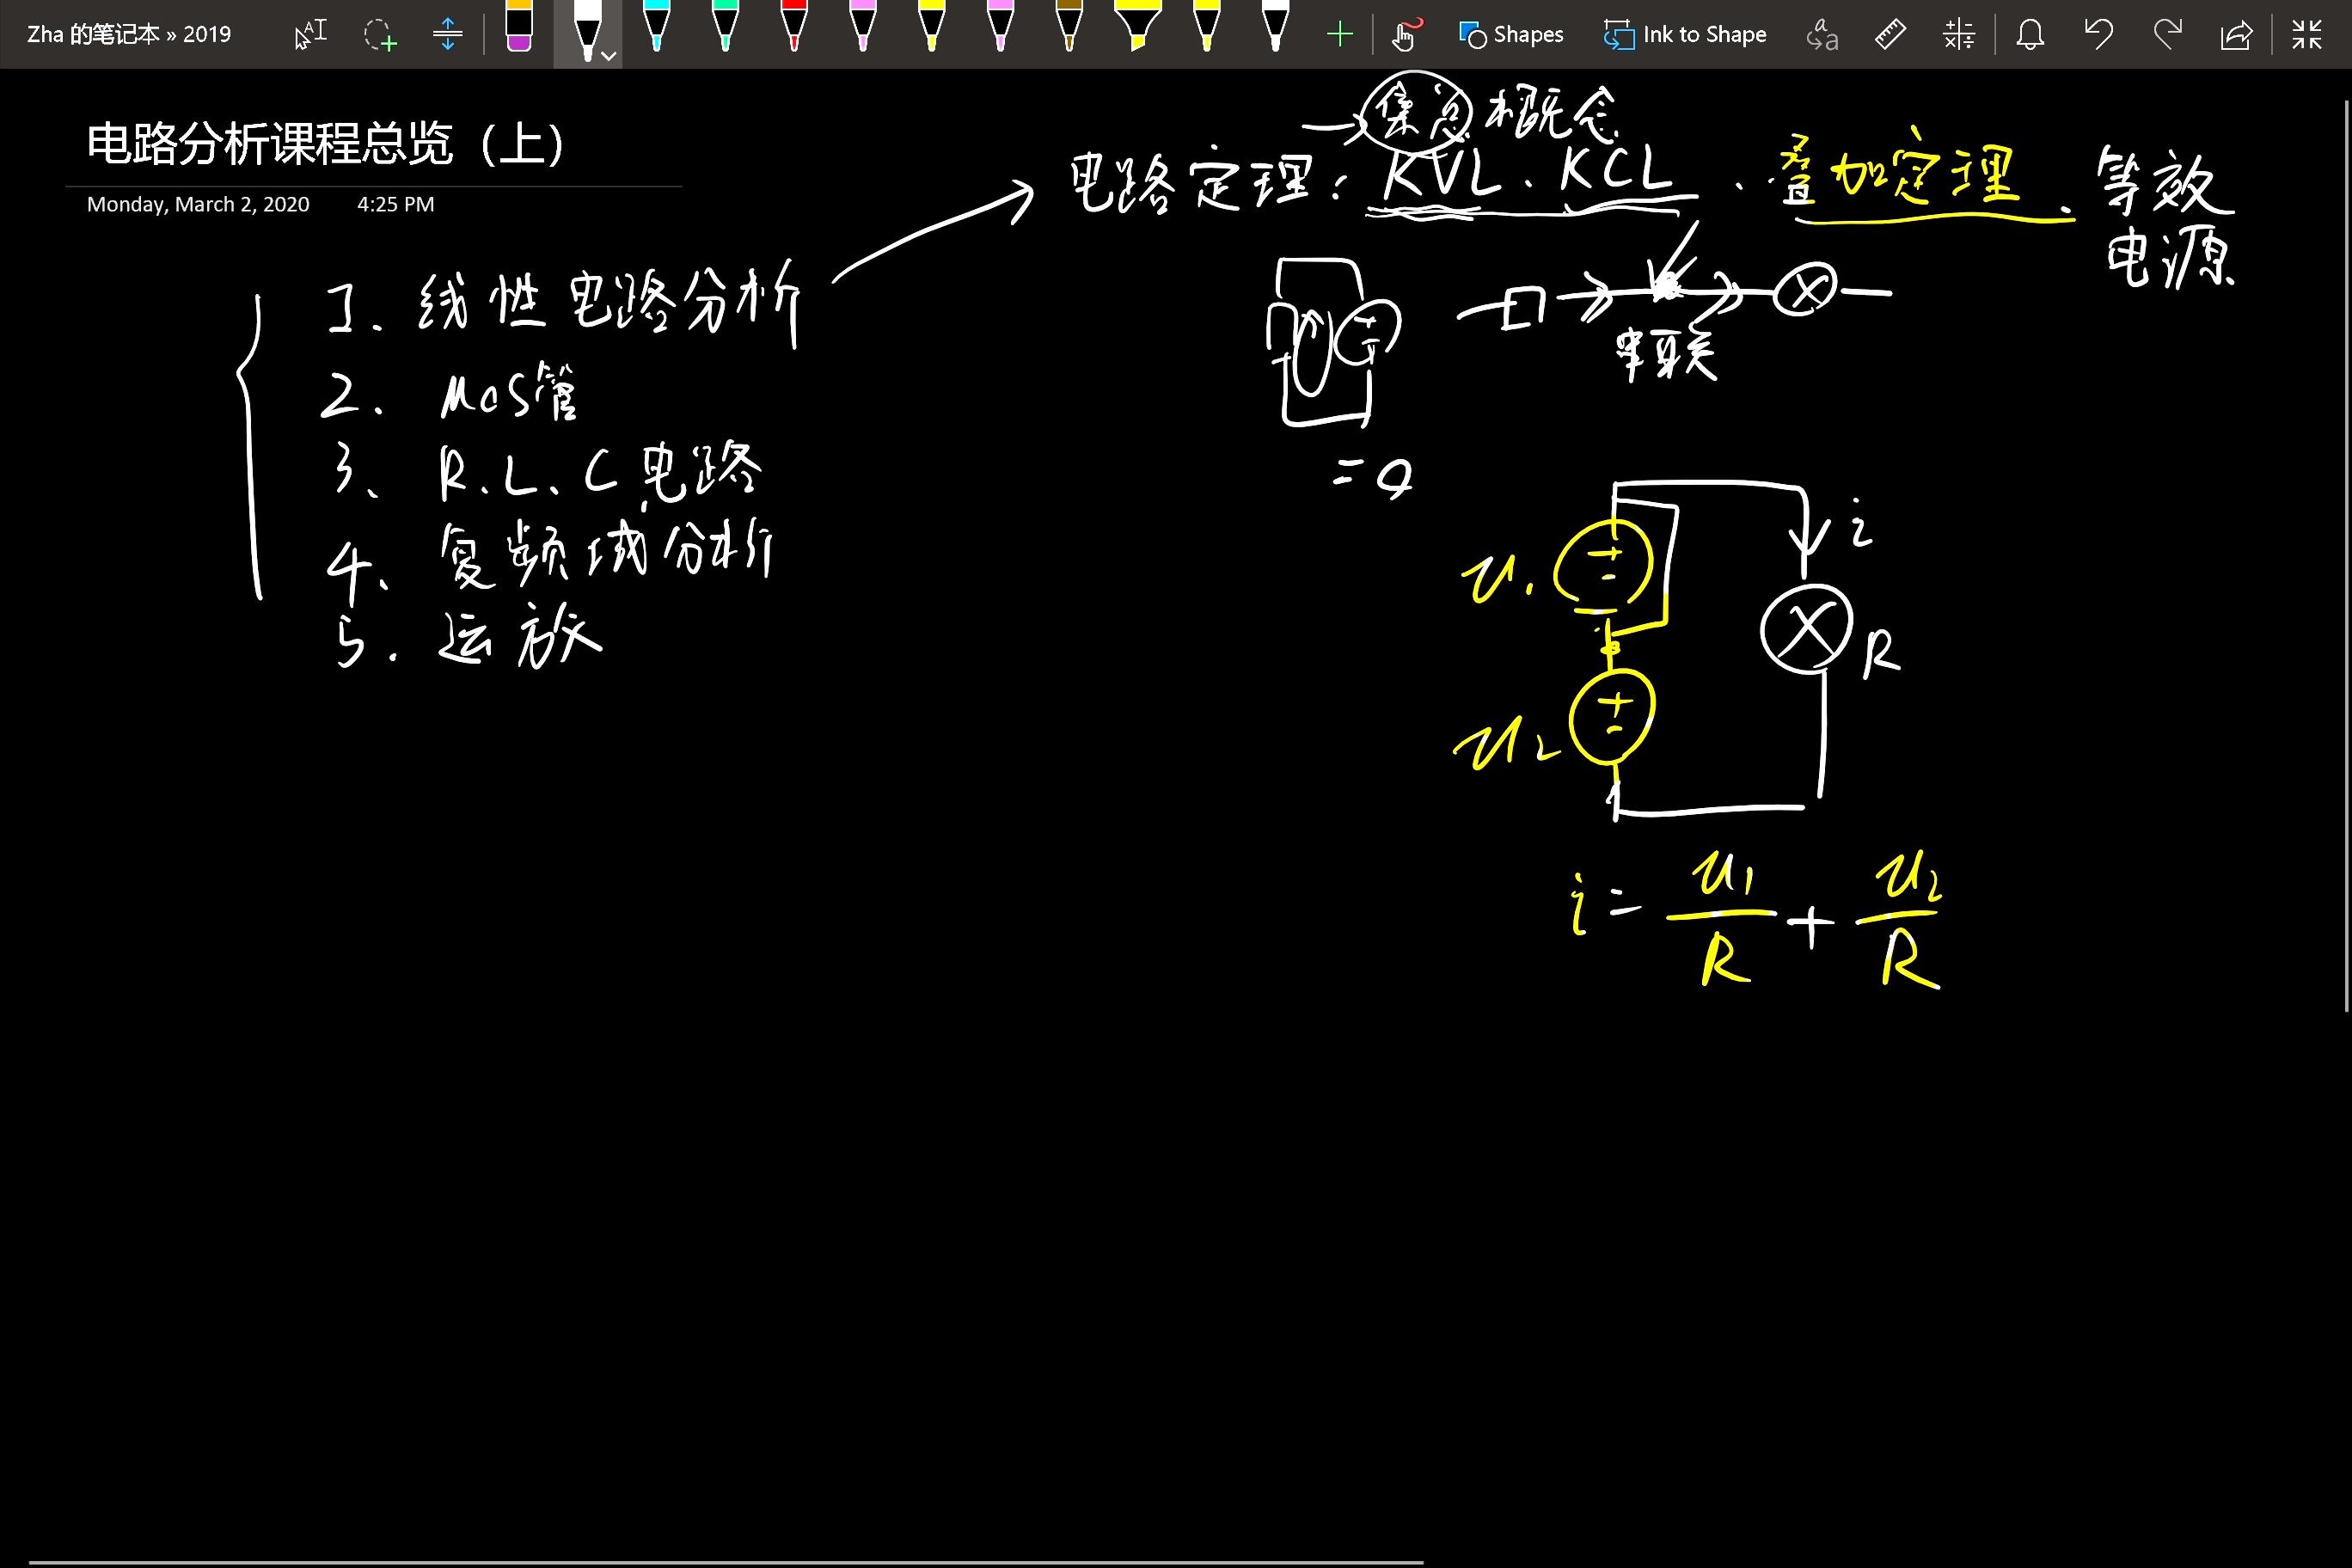This screenshot has height=1568, width=2352.
Task: Select the red pen
Action: tap(794, 28)
